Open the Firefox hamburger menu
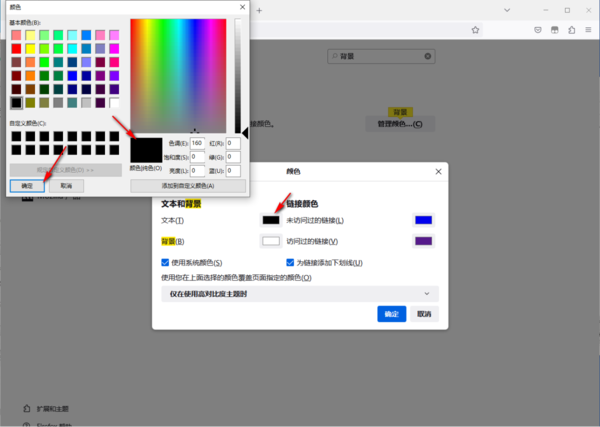Image resolution: width=600 pixels, height=427 pixels. click(586, 30)
